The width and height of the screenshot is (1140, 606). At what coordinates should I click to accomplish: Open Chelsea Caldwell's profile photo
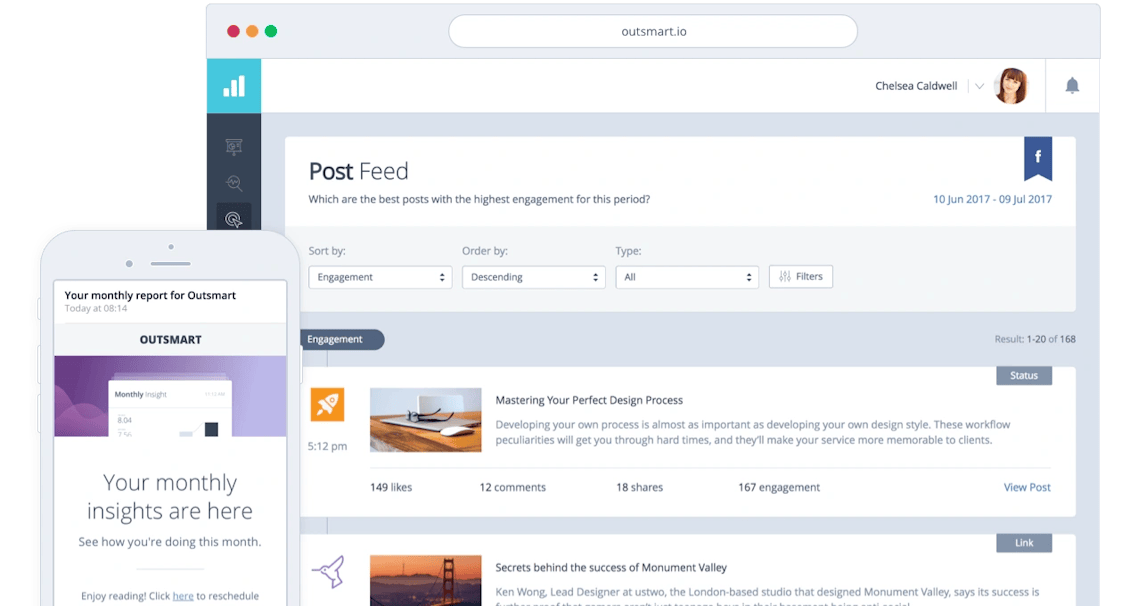click(1010, 86)
